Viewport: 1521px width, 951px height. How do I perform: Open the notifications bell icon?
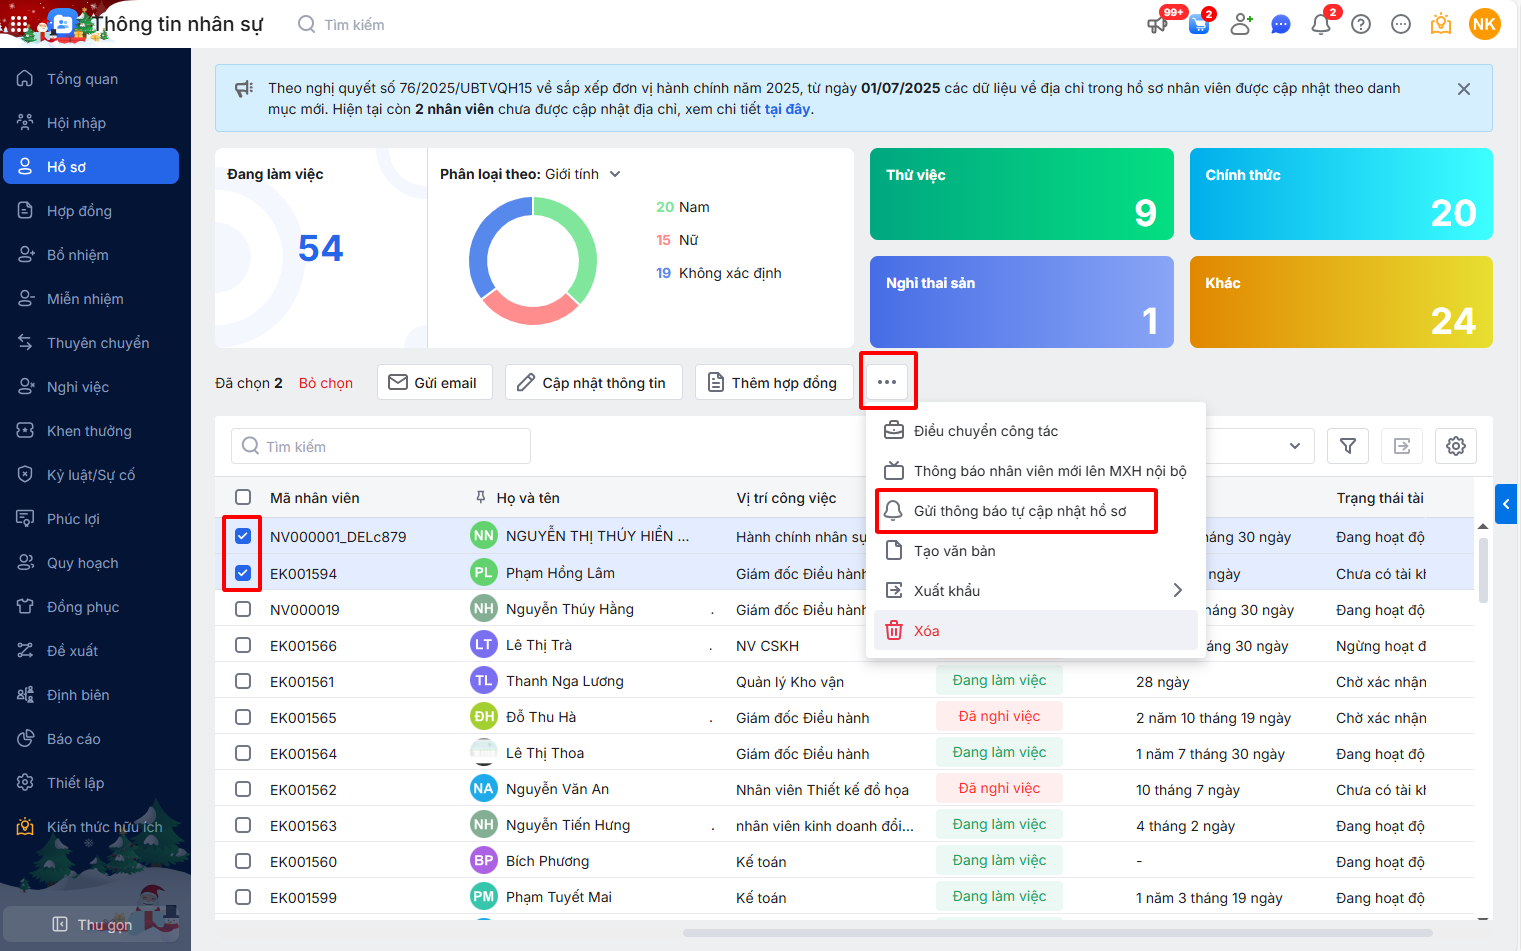[x=1321, y=24]
